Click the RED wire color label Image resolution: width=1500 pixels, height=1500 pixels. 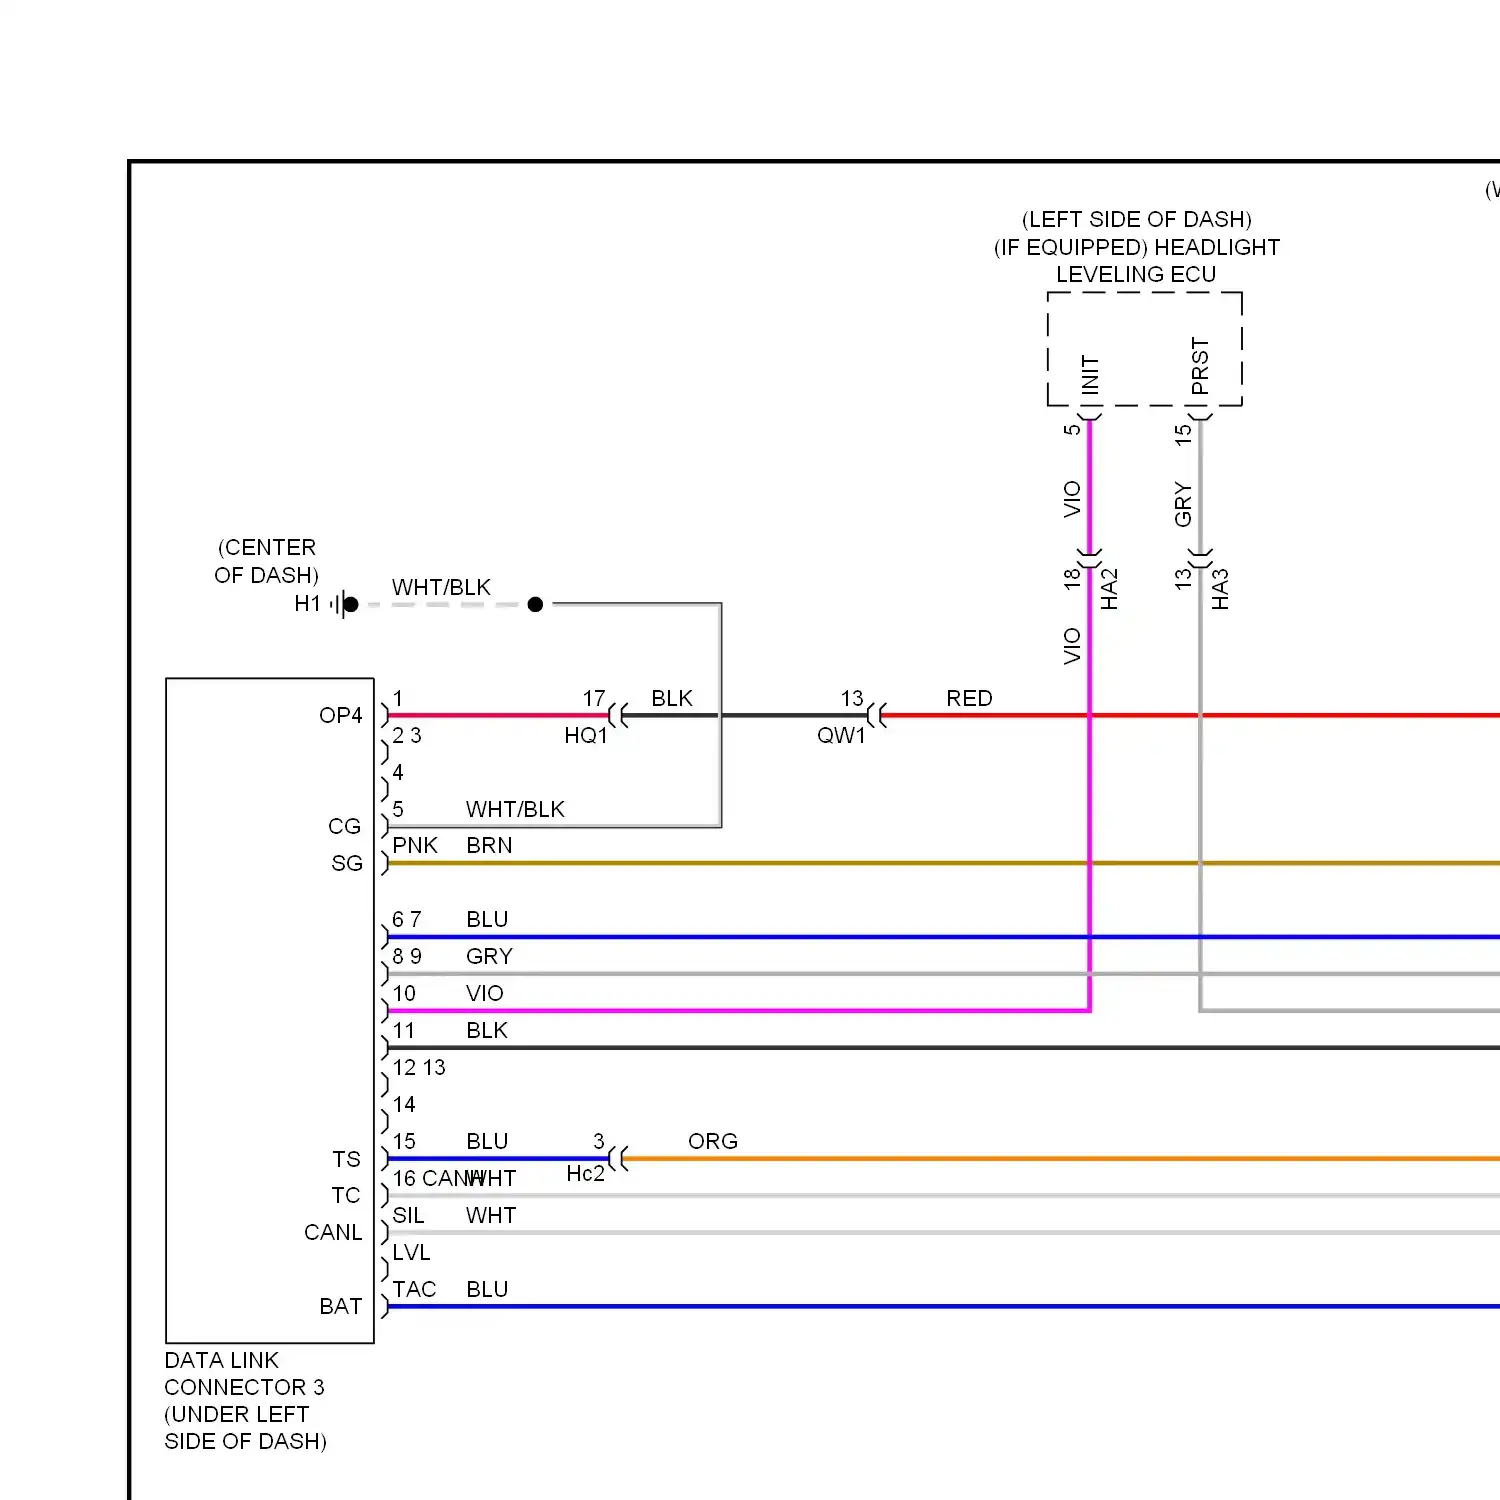click(969, 698)
